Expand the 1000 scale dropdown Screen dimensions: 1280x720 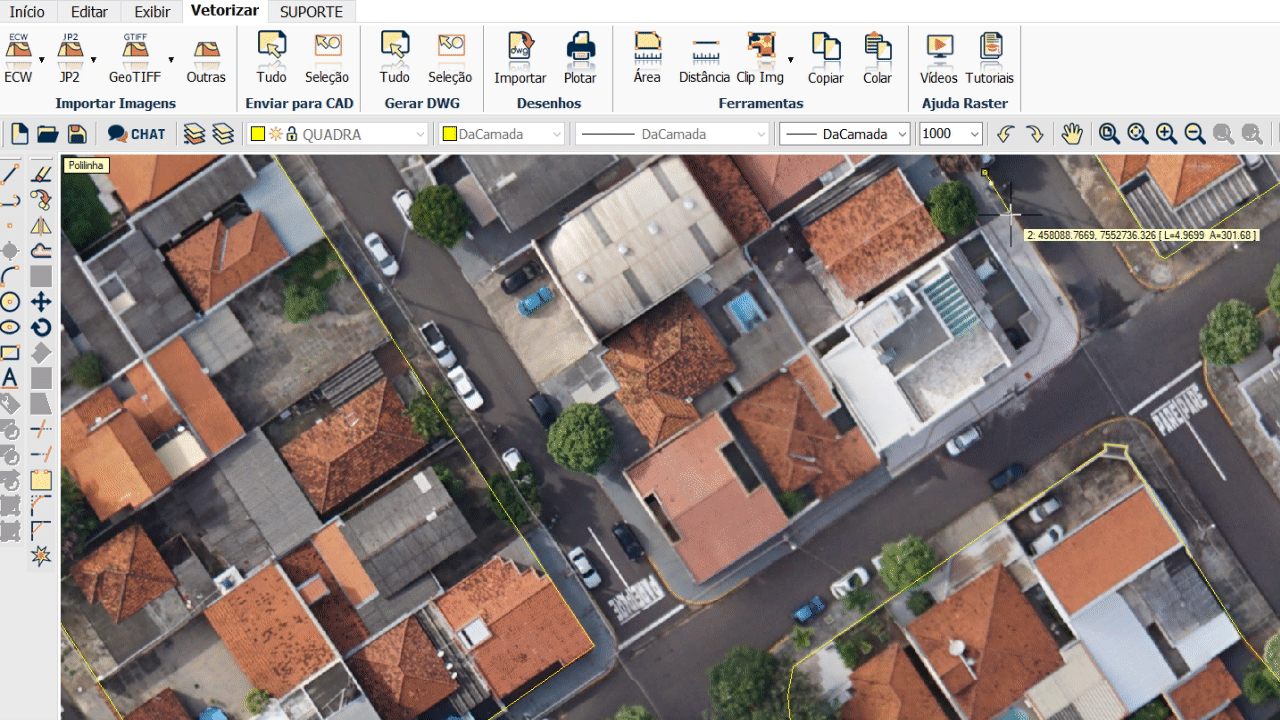point(974,134)
